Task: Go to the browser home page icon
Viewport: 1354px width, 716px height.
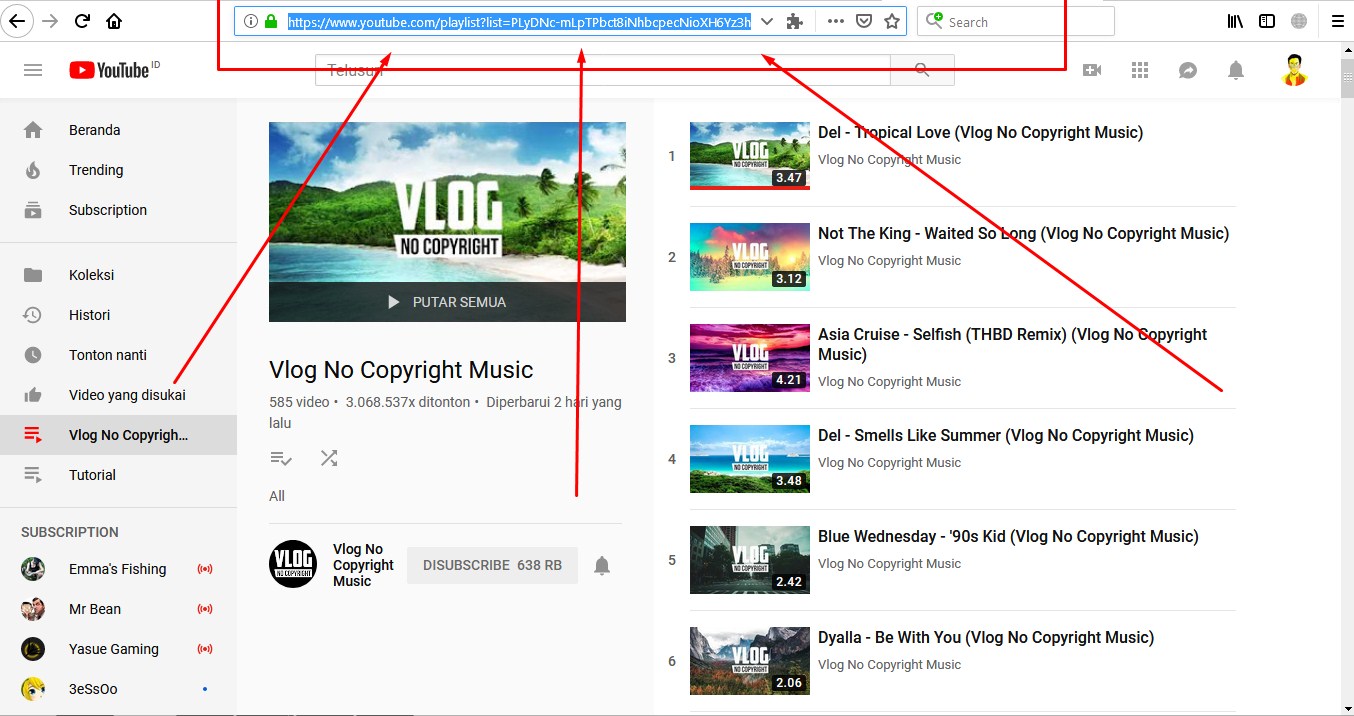Action: point(114,21)
